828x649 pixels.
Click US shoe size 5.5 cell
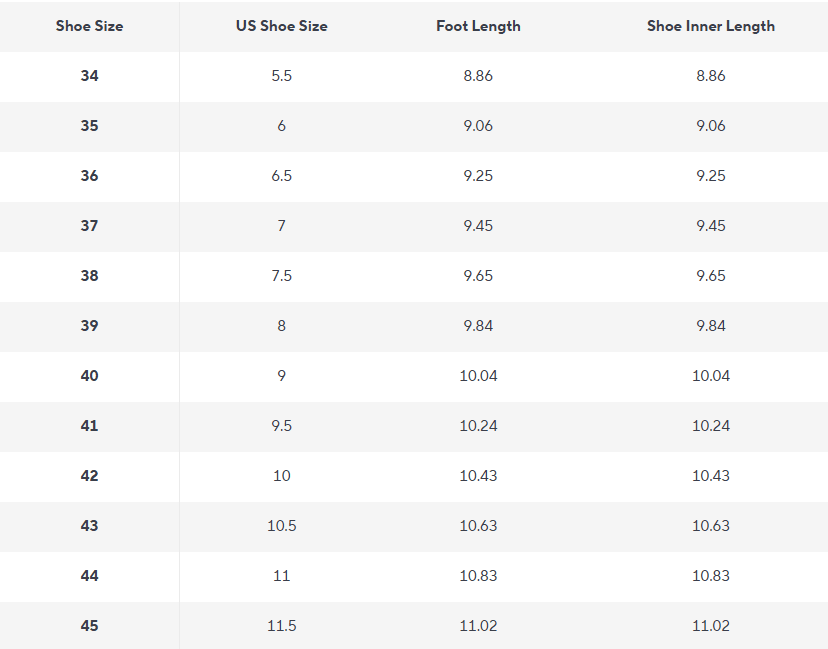pyautogui.click(x=281, y=76)
